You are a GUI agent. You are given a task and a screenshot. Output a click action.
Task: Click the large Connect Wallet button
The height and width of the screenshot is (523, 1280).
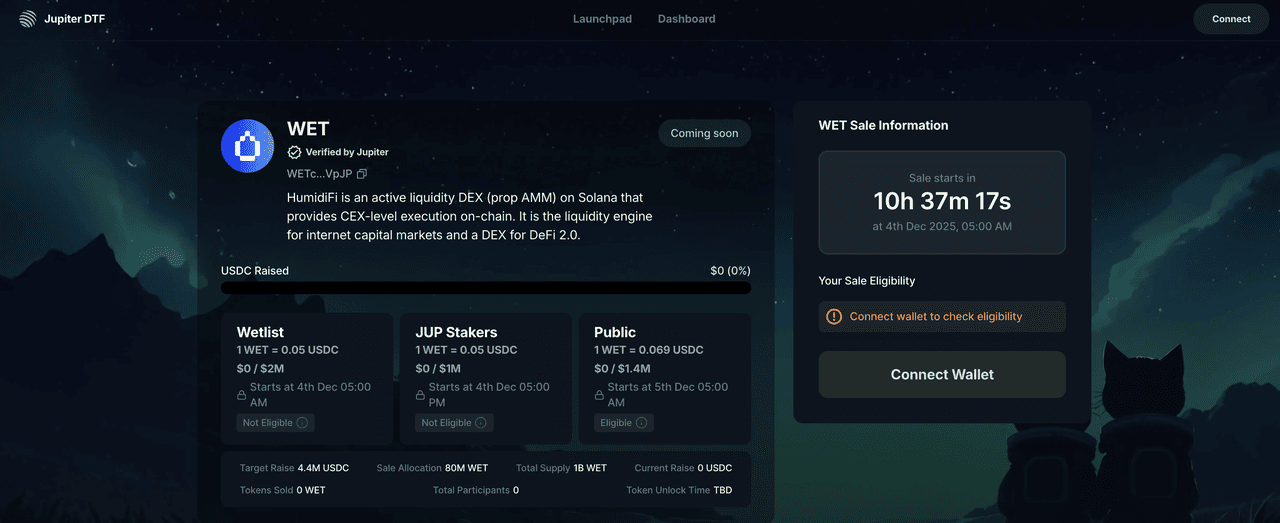[x=942, y=375]
